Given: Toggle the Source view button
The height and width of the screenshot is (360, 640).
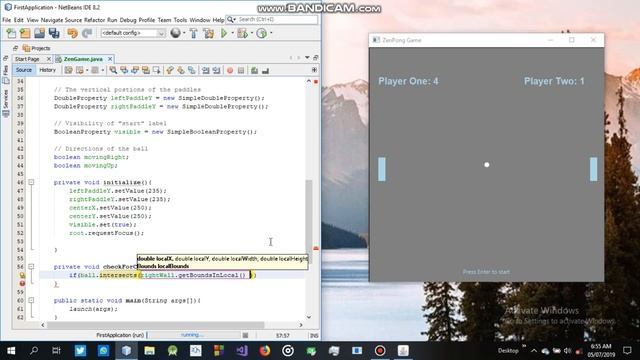Looking at the screenshot, I should pyautogui.click(x=24, y=70).
